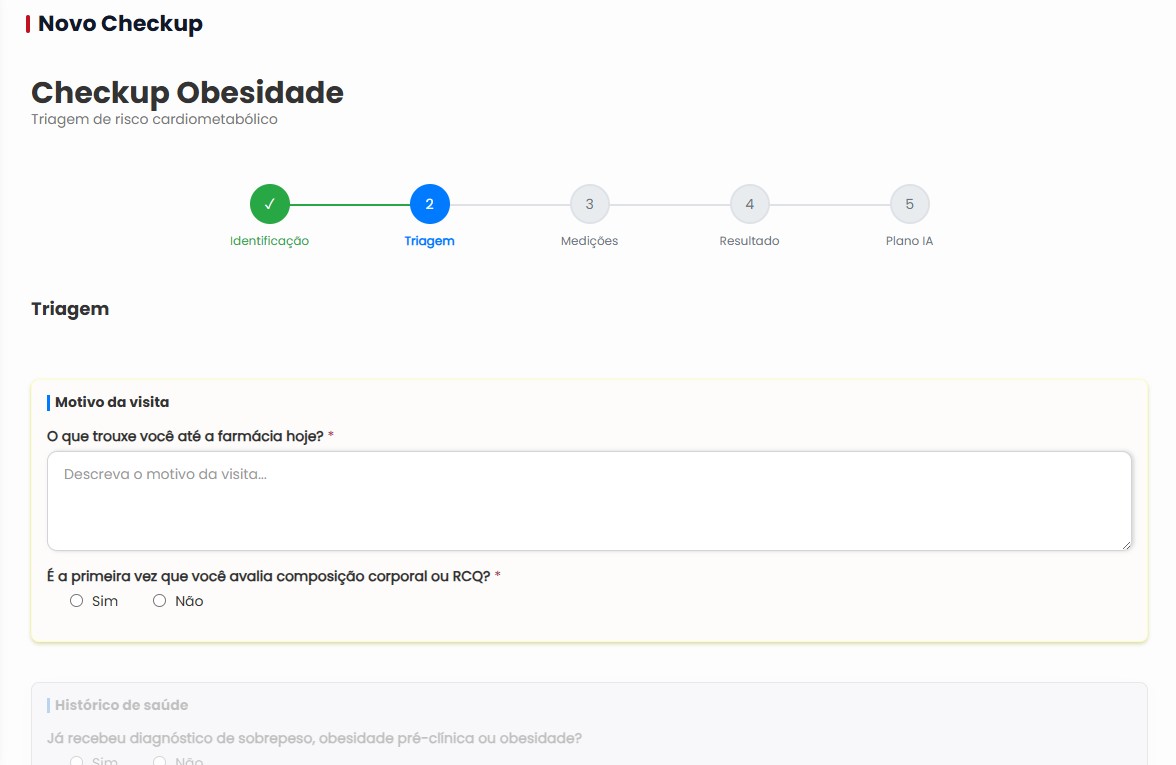This screenshot has width=1176, height=765.
Task: Open the Medições step label
Action: point(590,241)
